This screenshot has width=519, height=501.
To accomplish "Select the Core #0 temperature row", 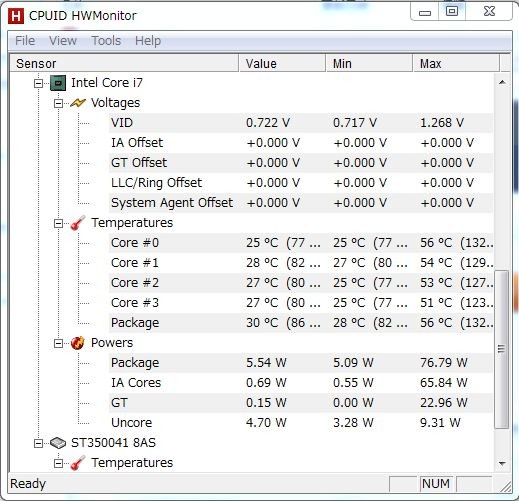I will [x=301, y=243].
